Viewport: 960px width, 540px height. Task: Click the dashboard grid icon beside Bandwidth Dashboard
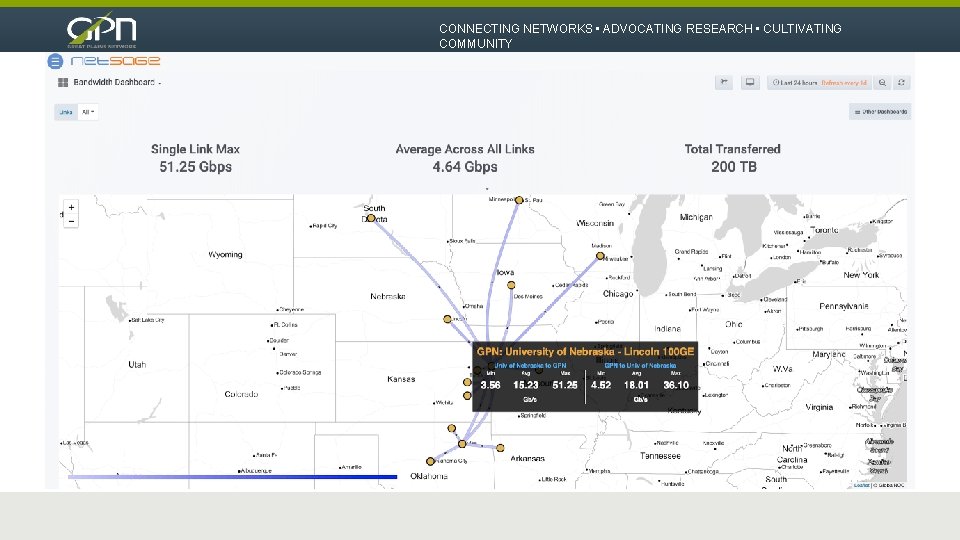pos(62,83)
